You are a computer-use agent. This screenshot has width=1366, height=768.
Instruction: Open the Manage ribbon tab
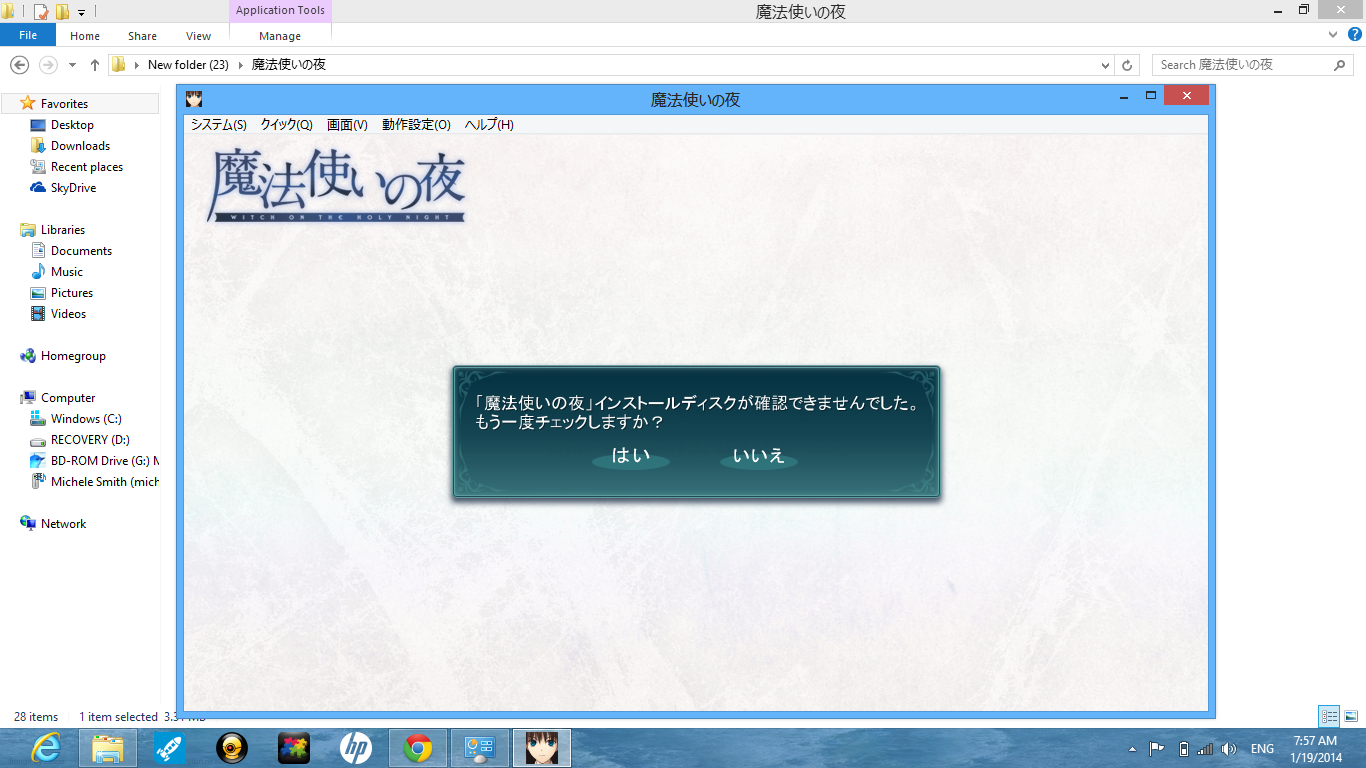pyautogui.click(x=280, y=36)
